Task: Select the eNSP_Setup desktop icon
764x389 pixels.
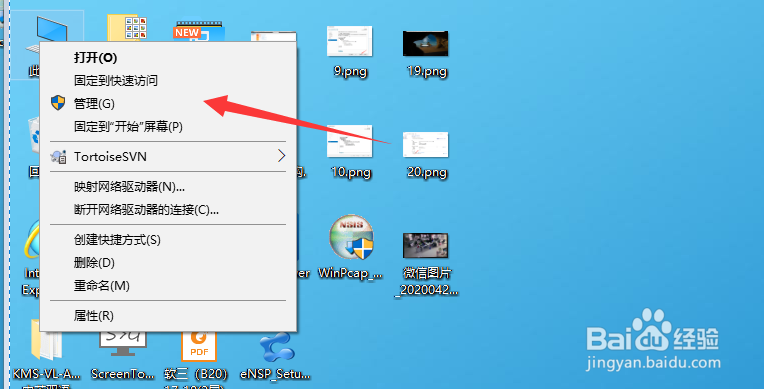Action: click(276, 346)
